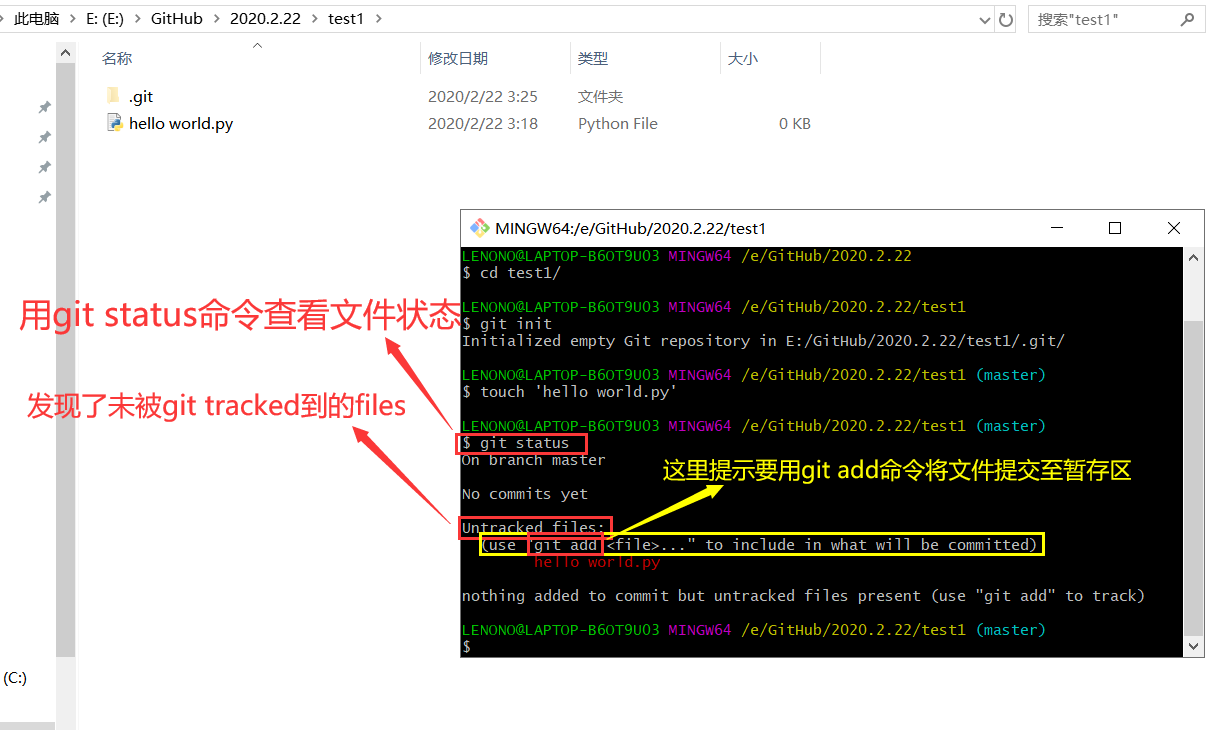Click the Git Bash icon in terminal title bar
Image resolution: width=1213 pixels, height=730 pixels.
pos(480,228)
